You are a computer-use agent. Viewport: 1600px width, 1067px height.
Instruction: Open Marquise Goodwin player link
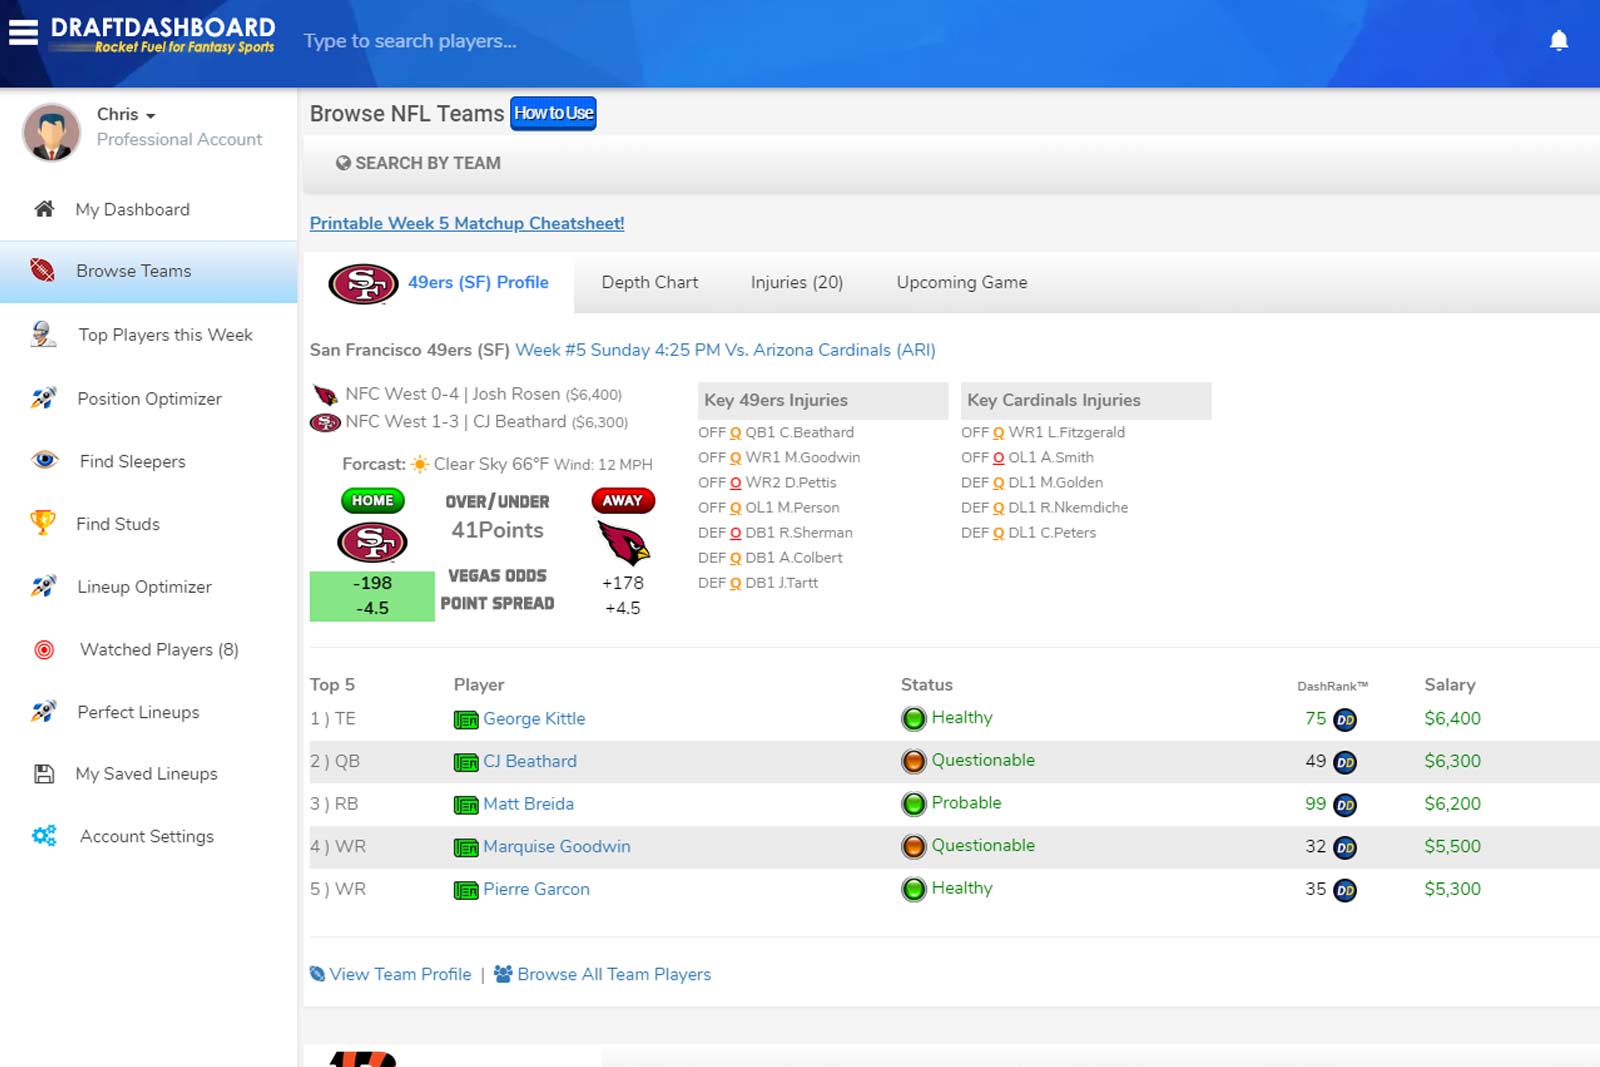click(557, 847)
